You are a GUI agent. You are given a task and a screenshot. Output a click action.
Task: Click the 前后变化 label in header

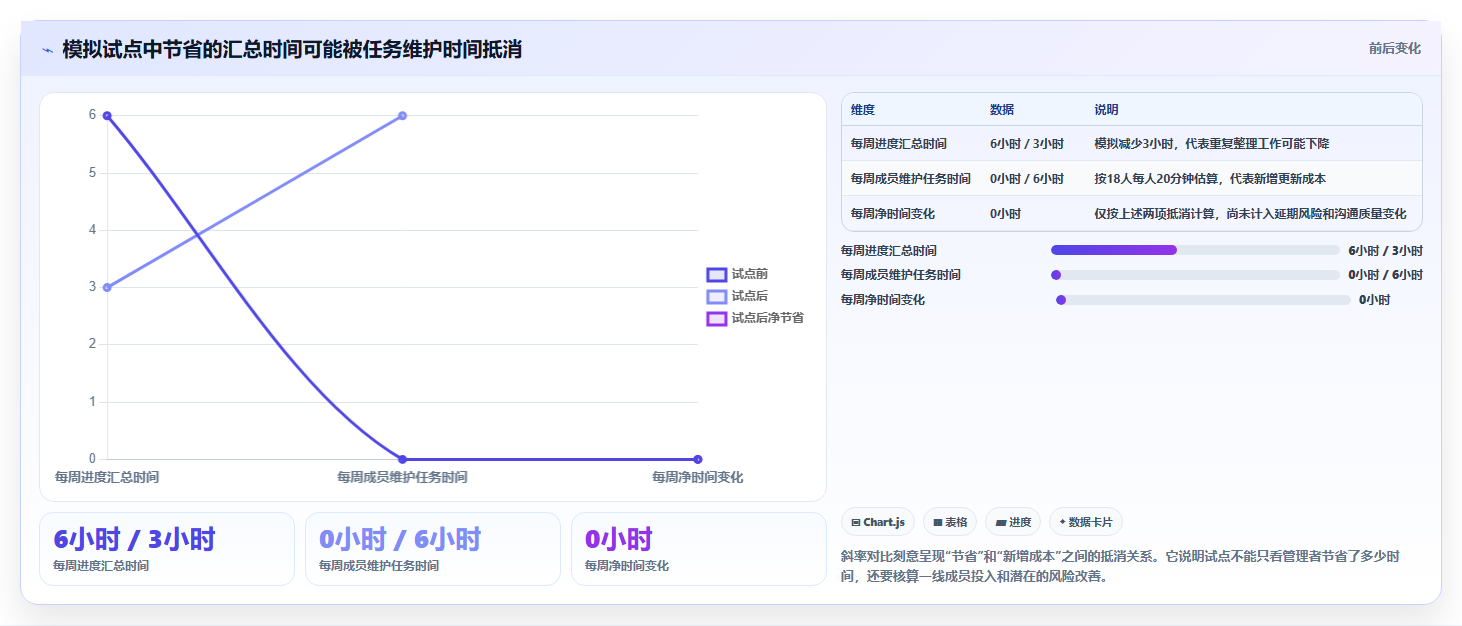(x=1394, y=49)
